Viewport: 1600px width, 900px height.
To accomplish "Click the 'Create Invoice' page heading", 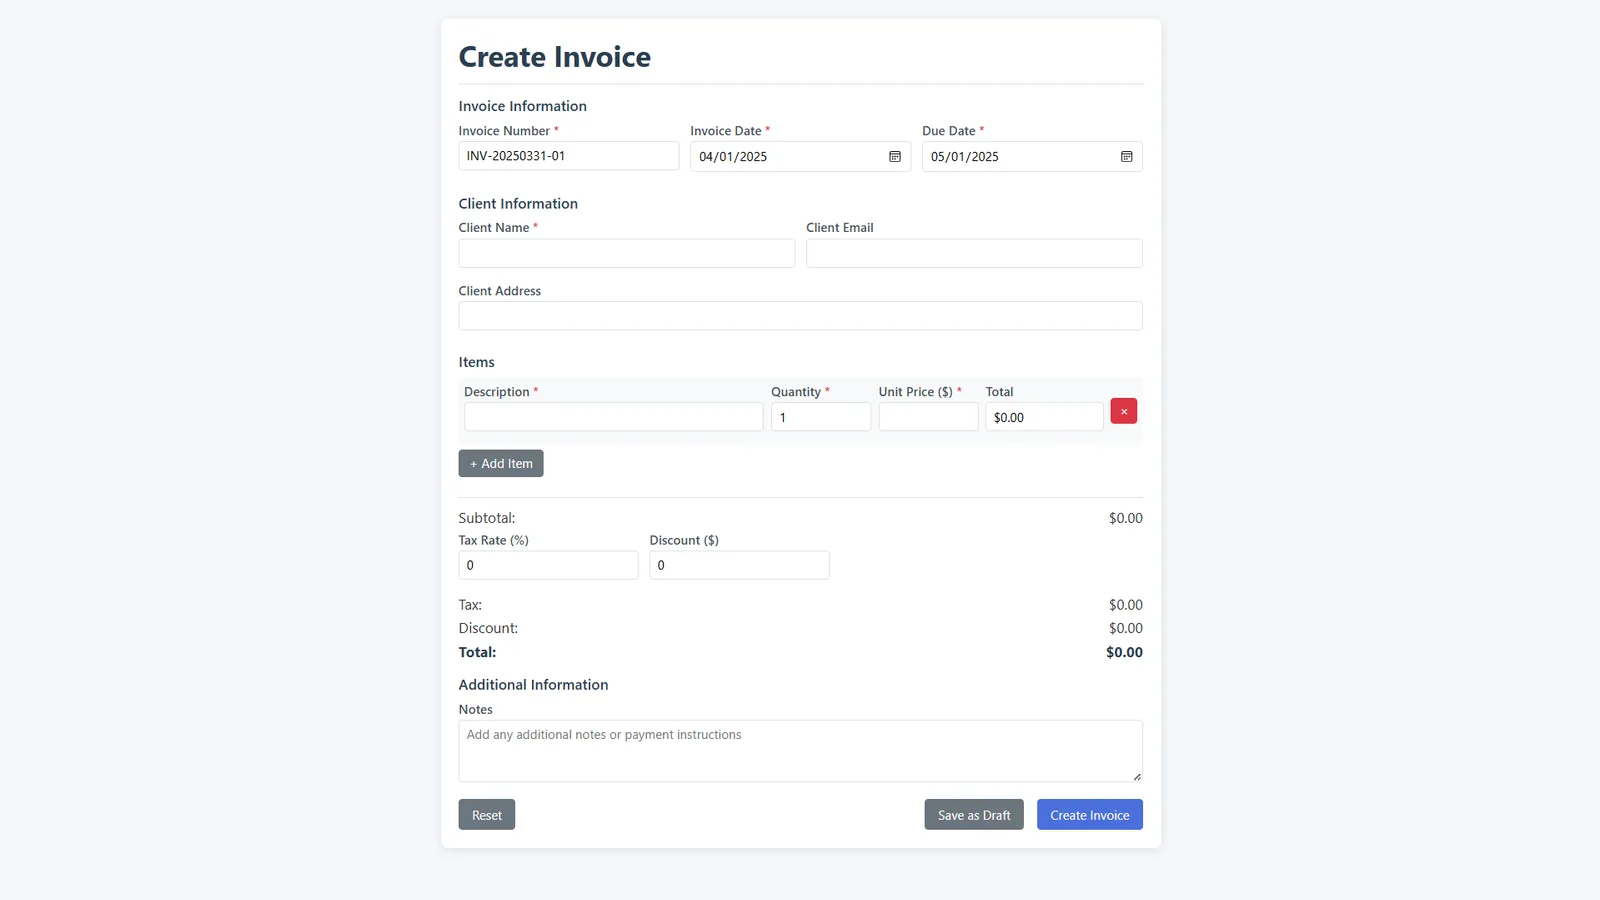I will [555, 57].
